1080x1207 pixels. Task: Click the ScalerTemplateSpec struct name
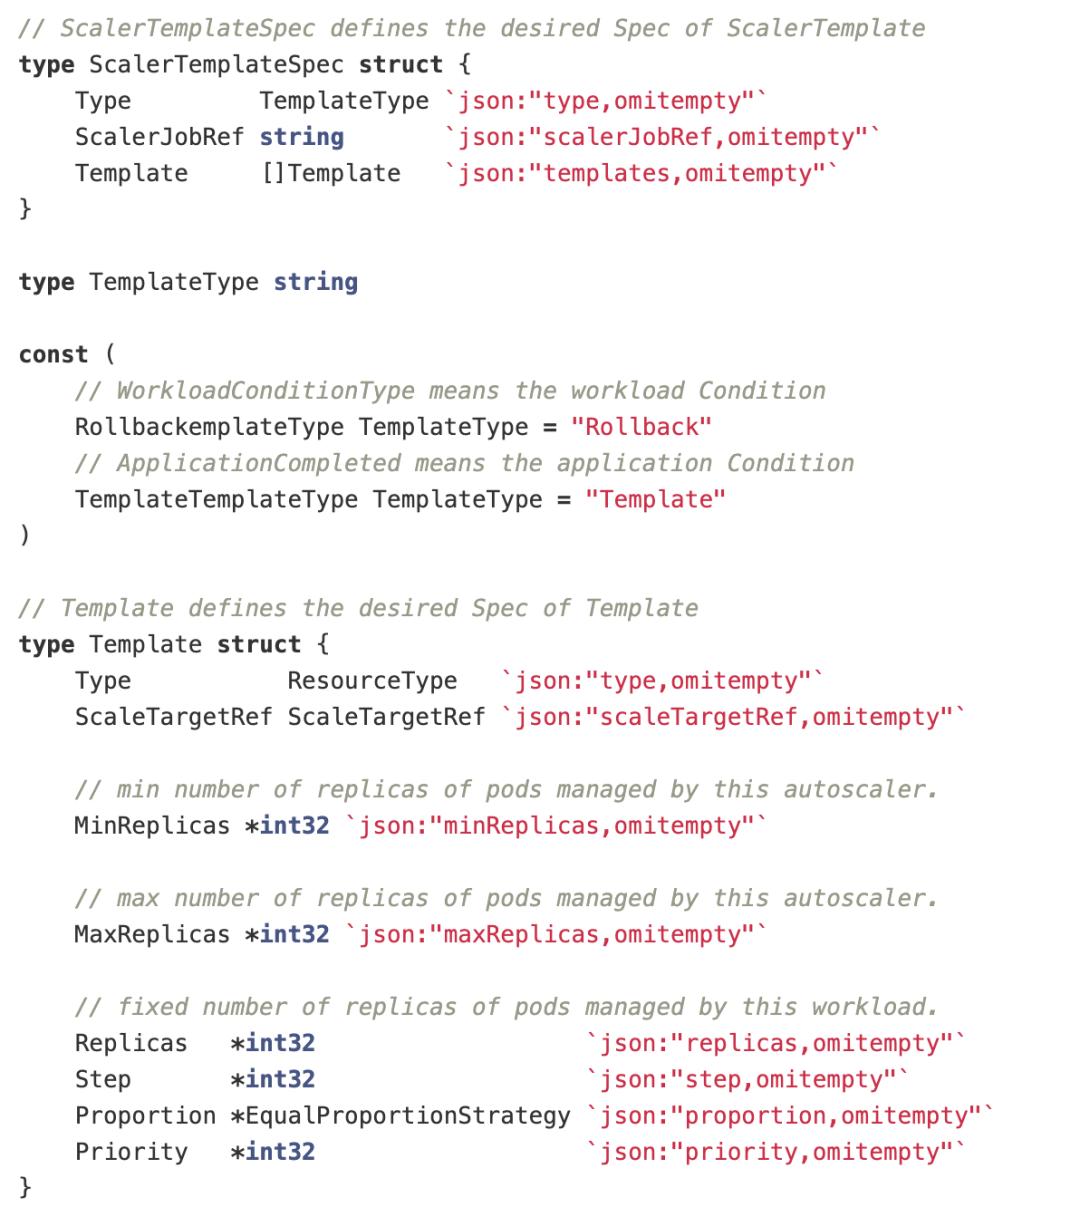216,65
